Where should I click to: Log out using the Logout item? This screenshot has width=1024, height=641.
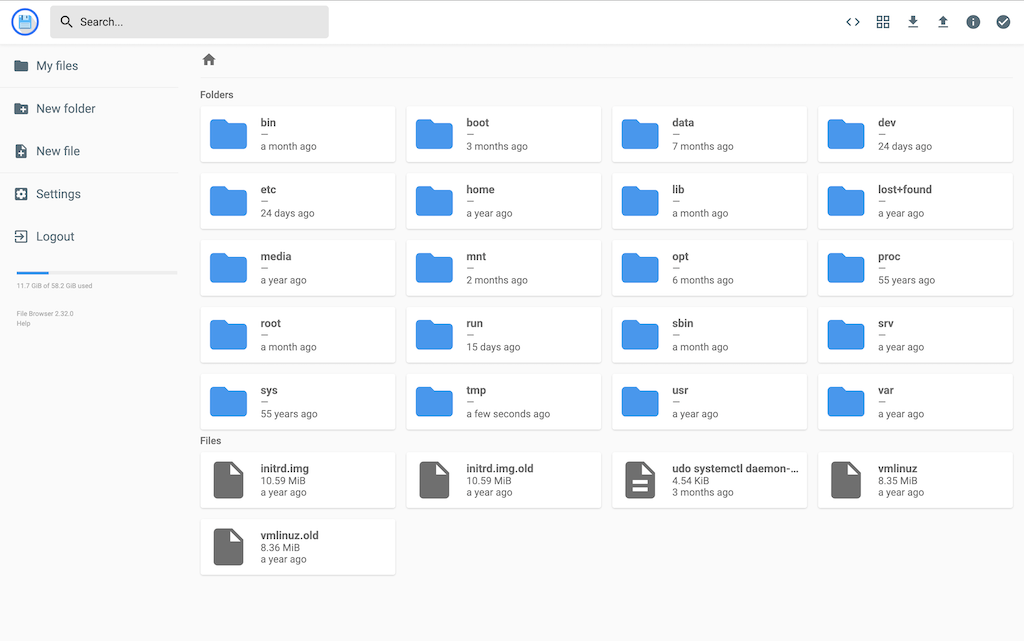click(55, 237)
